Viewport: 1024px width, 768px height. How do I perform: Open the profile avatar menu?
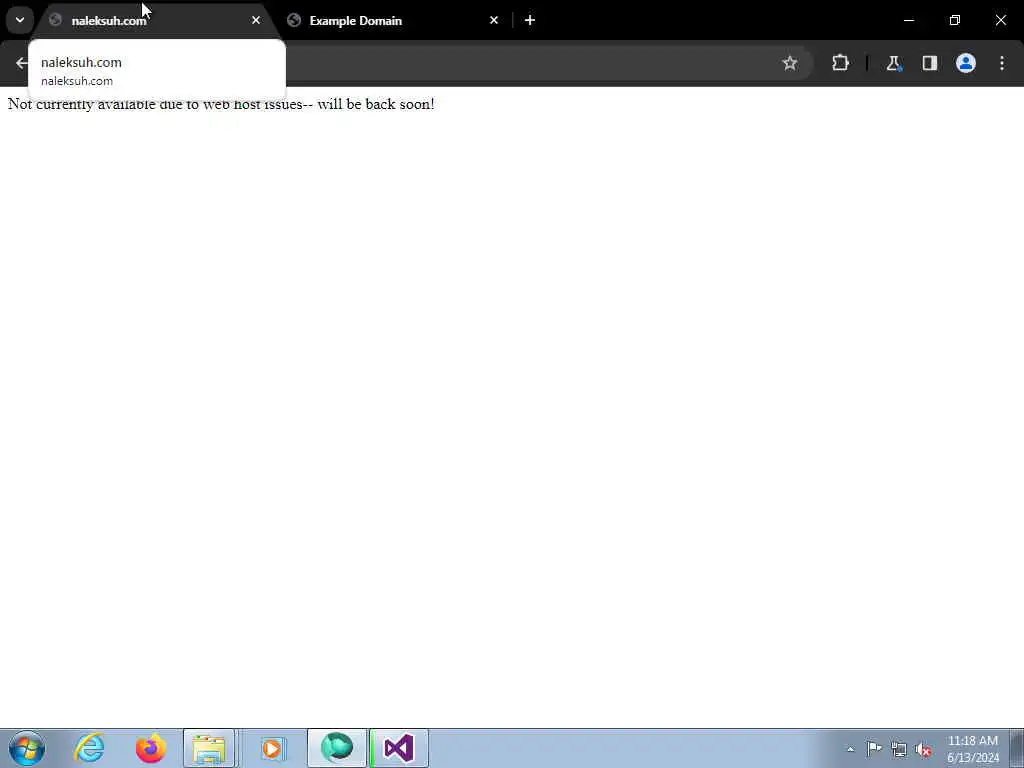pyautogui.click(x=966, y=63)
